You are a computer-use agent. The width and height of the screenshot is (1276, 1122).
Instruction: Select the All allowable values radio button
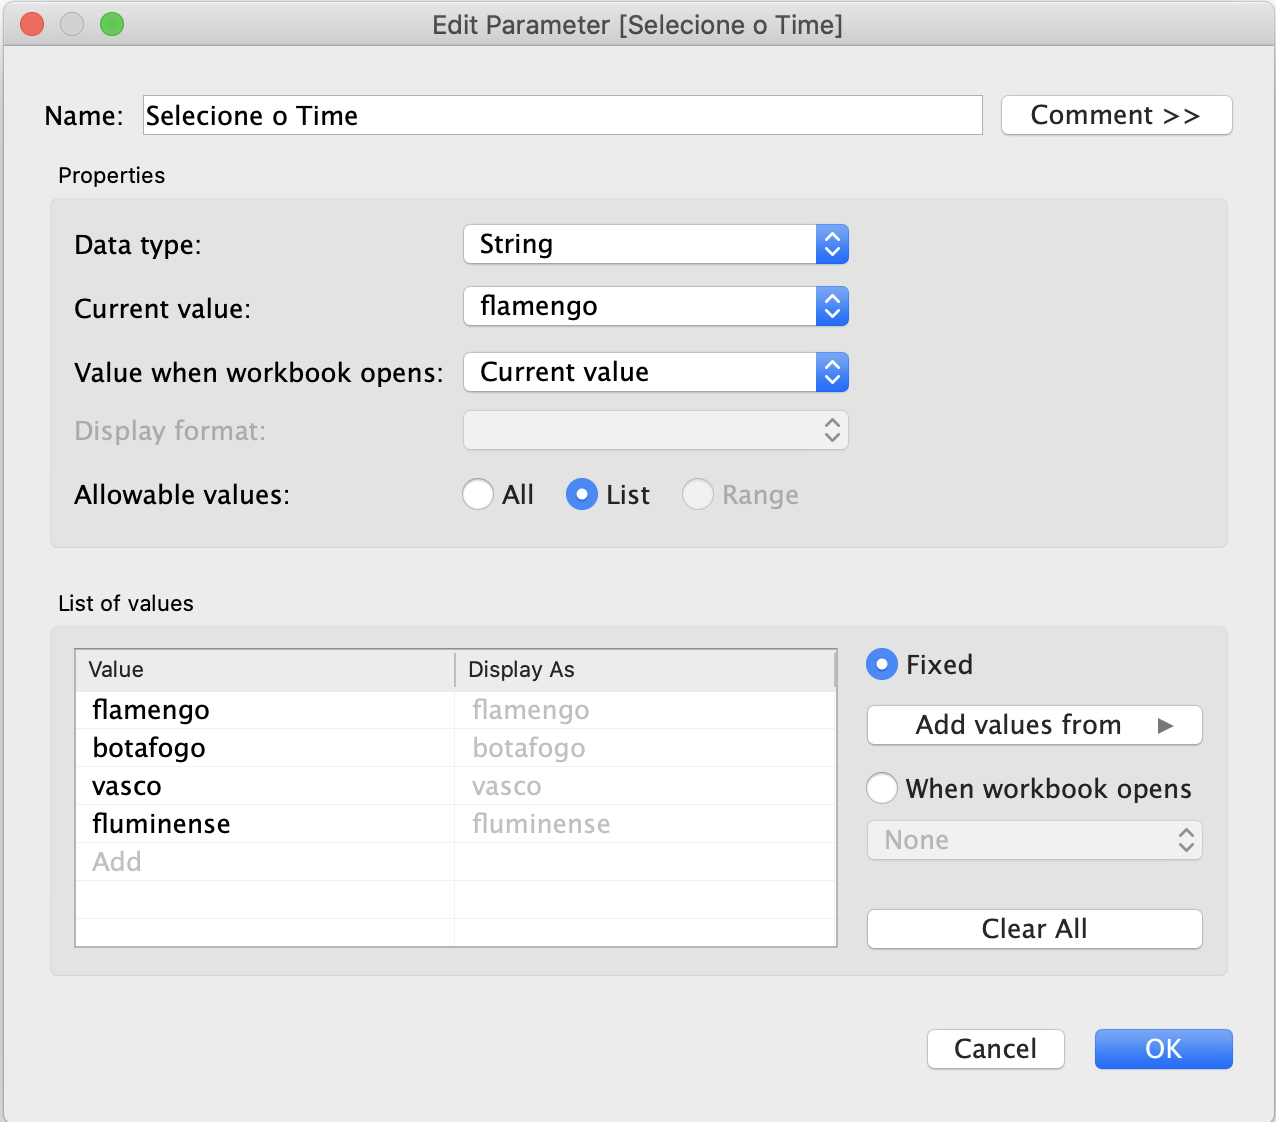478,494
